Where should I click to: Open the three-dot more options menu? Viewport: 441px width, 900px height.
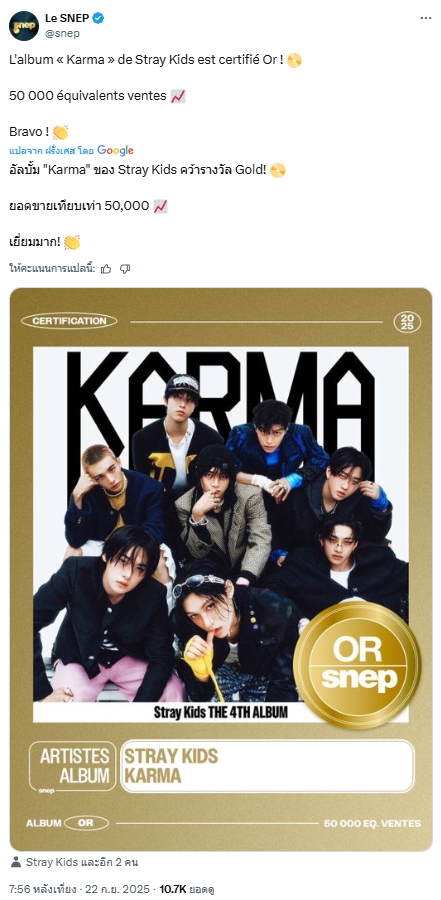(x=425, y=18)
